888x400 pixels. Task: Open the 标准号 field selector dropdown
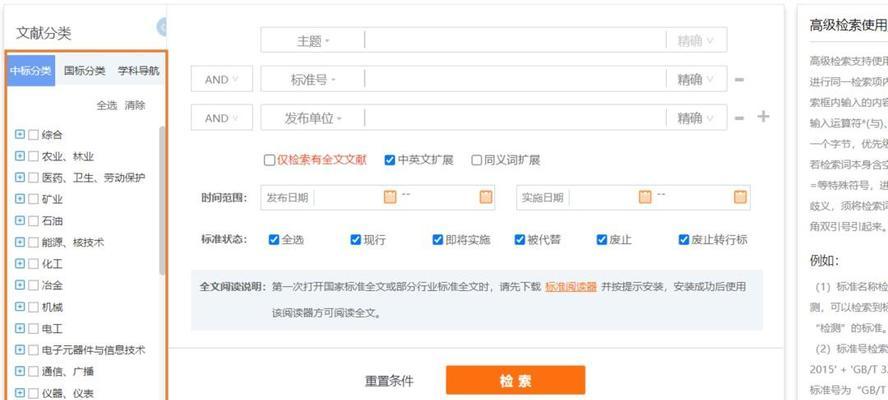313,80
